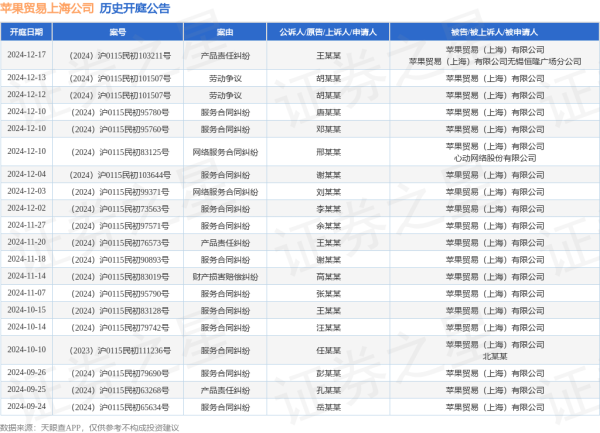Click defendant 苹果贸易（上海）有限公司无锡恒隆广场分公司
Screen dimensions: 600x433
coord(495,62)
